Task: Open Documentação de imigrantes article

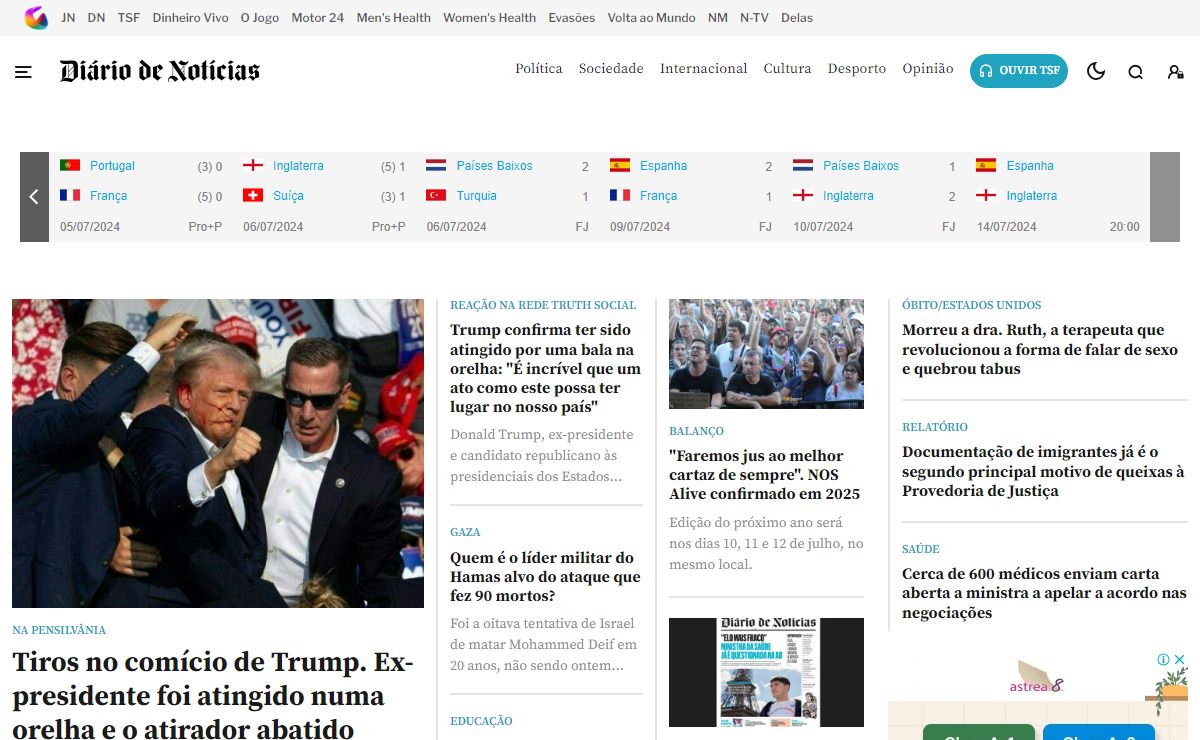Action: pyautogui.click(x=1043, y=471)
